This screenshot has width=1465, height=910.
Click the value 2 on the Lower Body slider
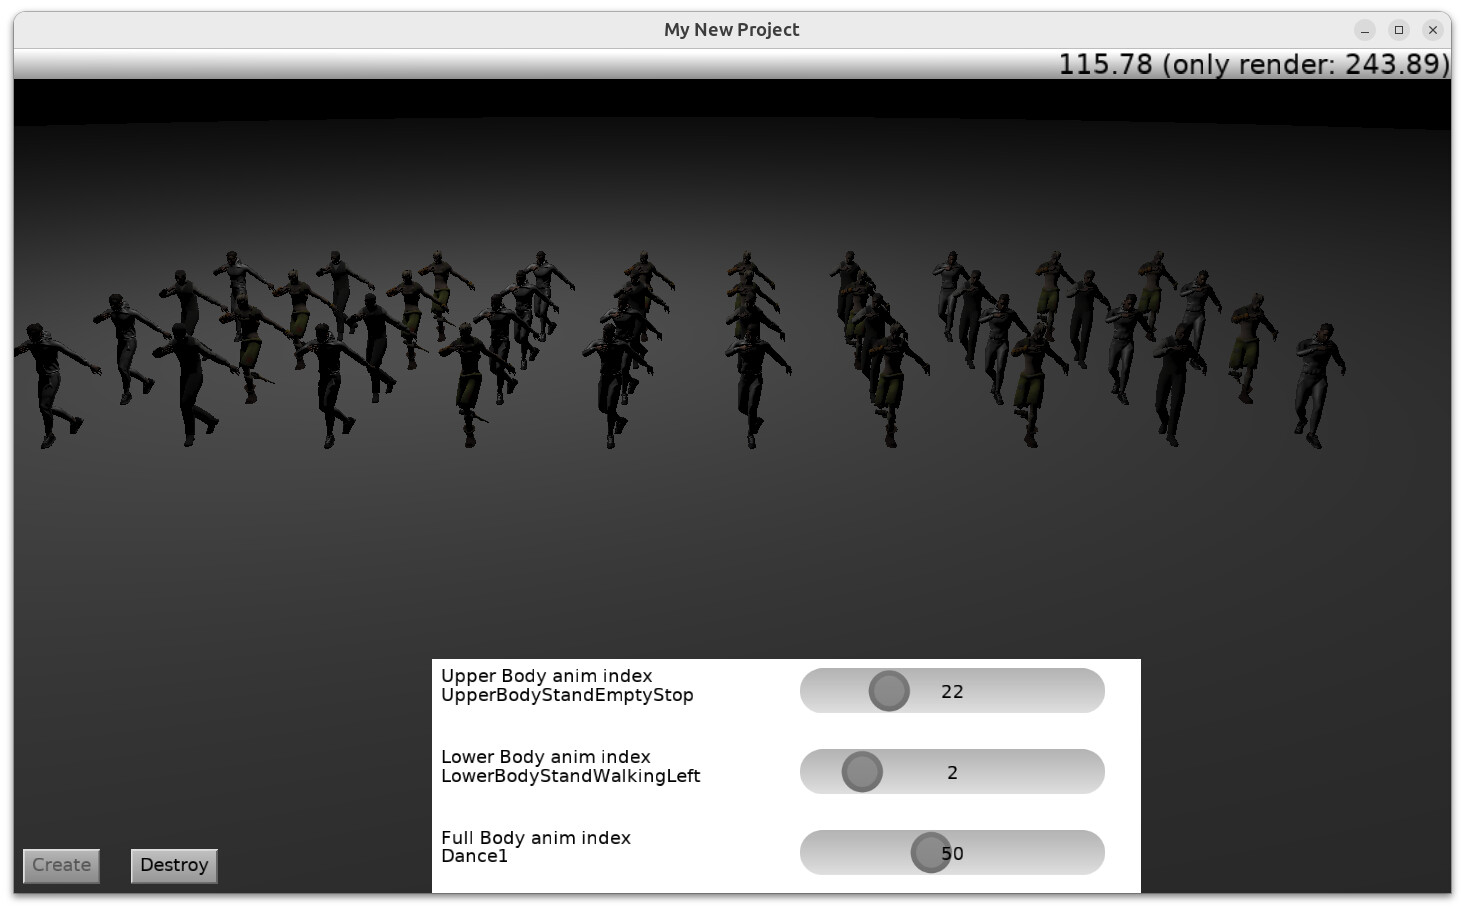[952, 773]
